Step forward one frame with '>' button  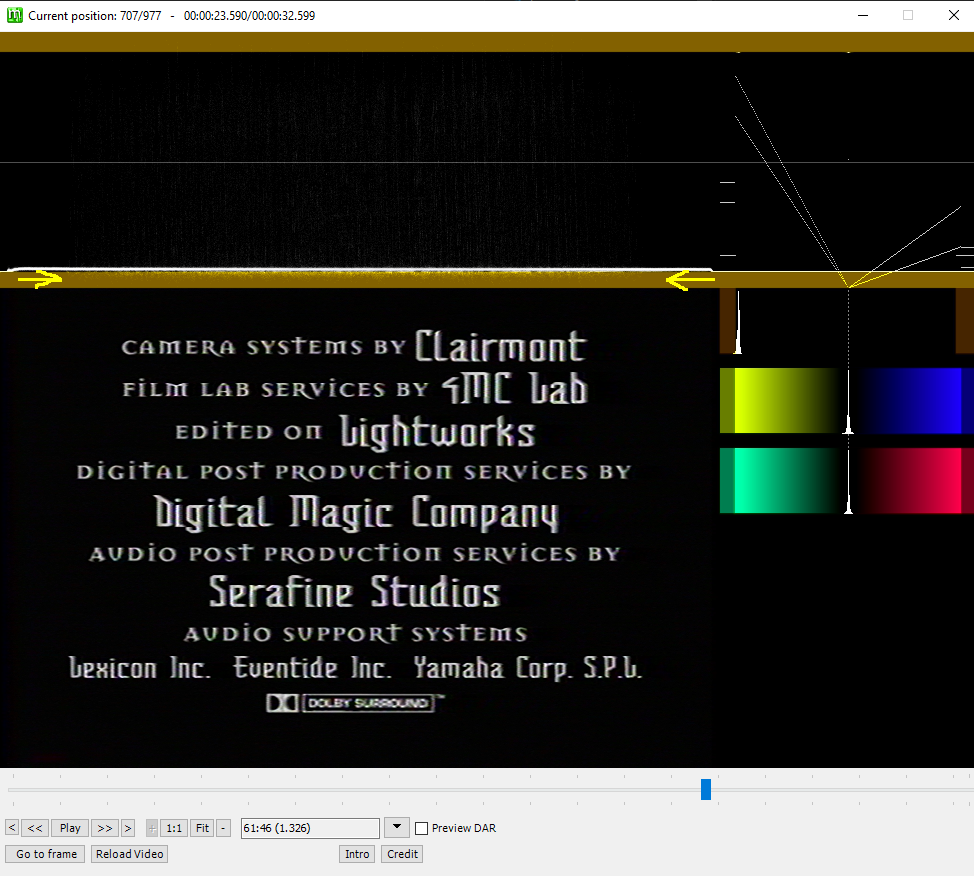128,828
